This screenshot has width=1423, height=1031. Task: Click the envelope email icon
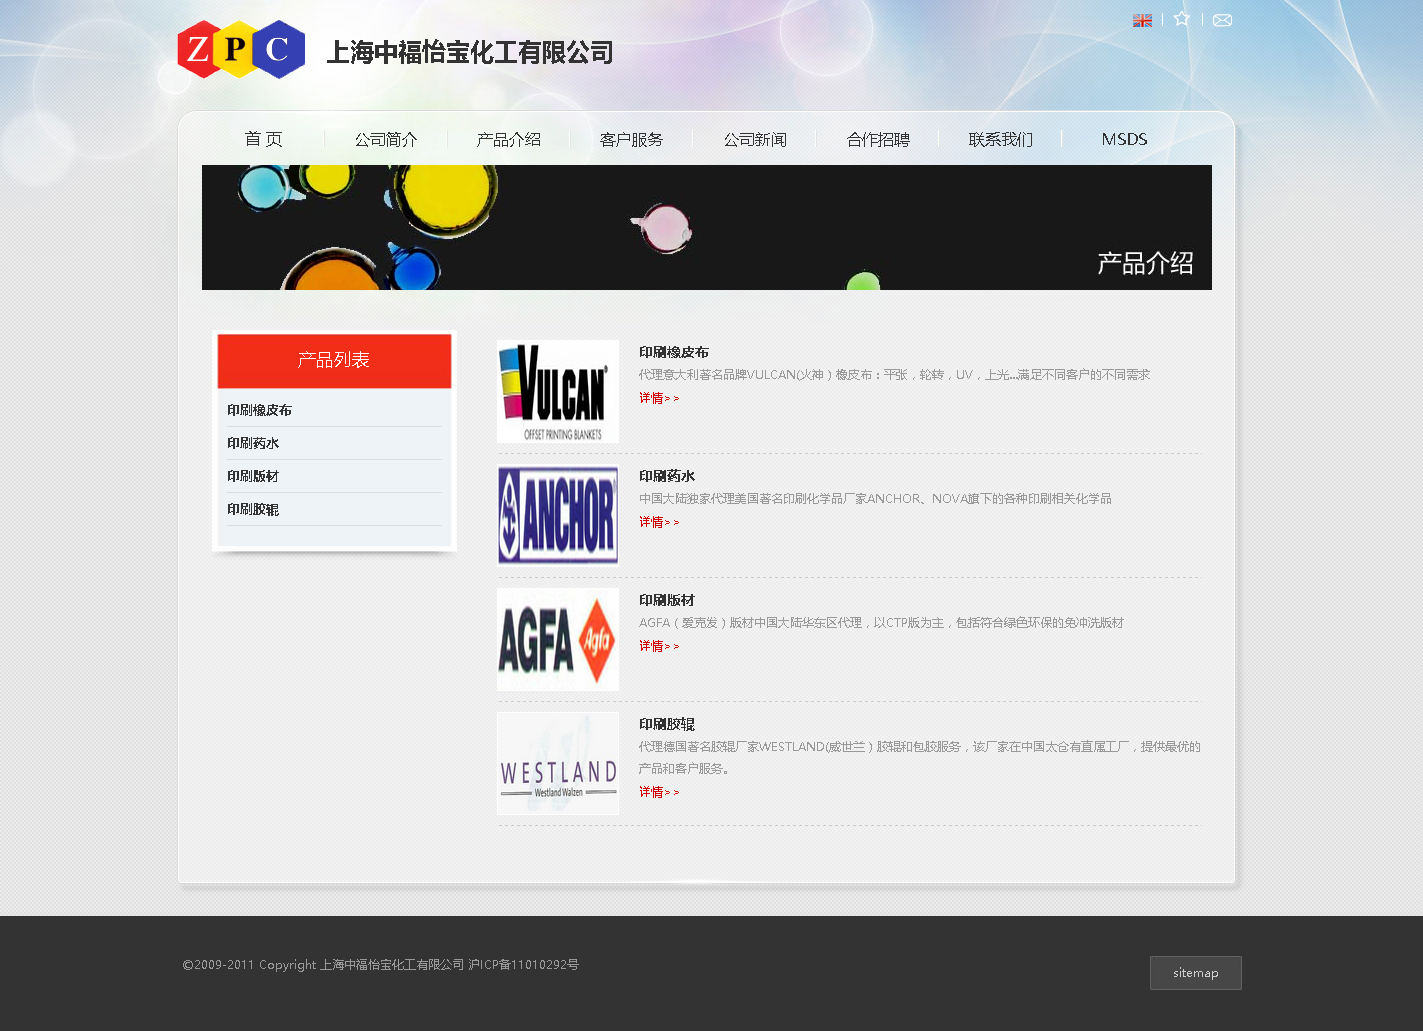(x=1222, y=20)
